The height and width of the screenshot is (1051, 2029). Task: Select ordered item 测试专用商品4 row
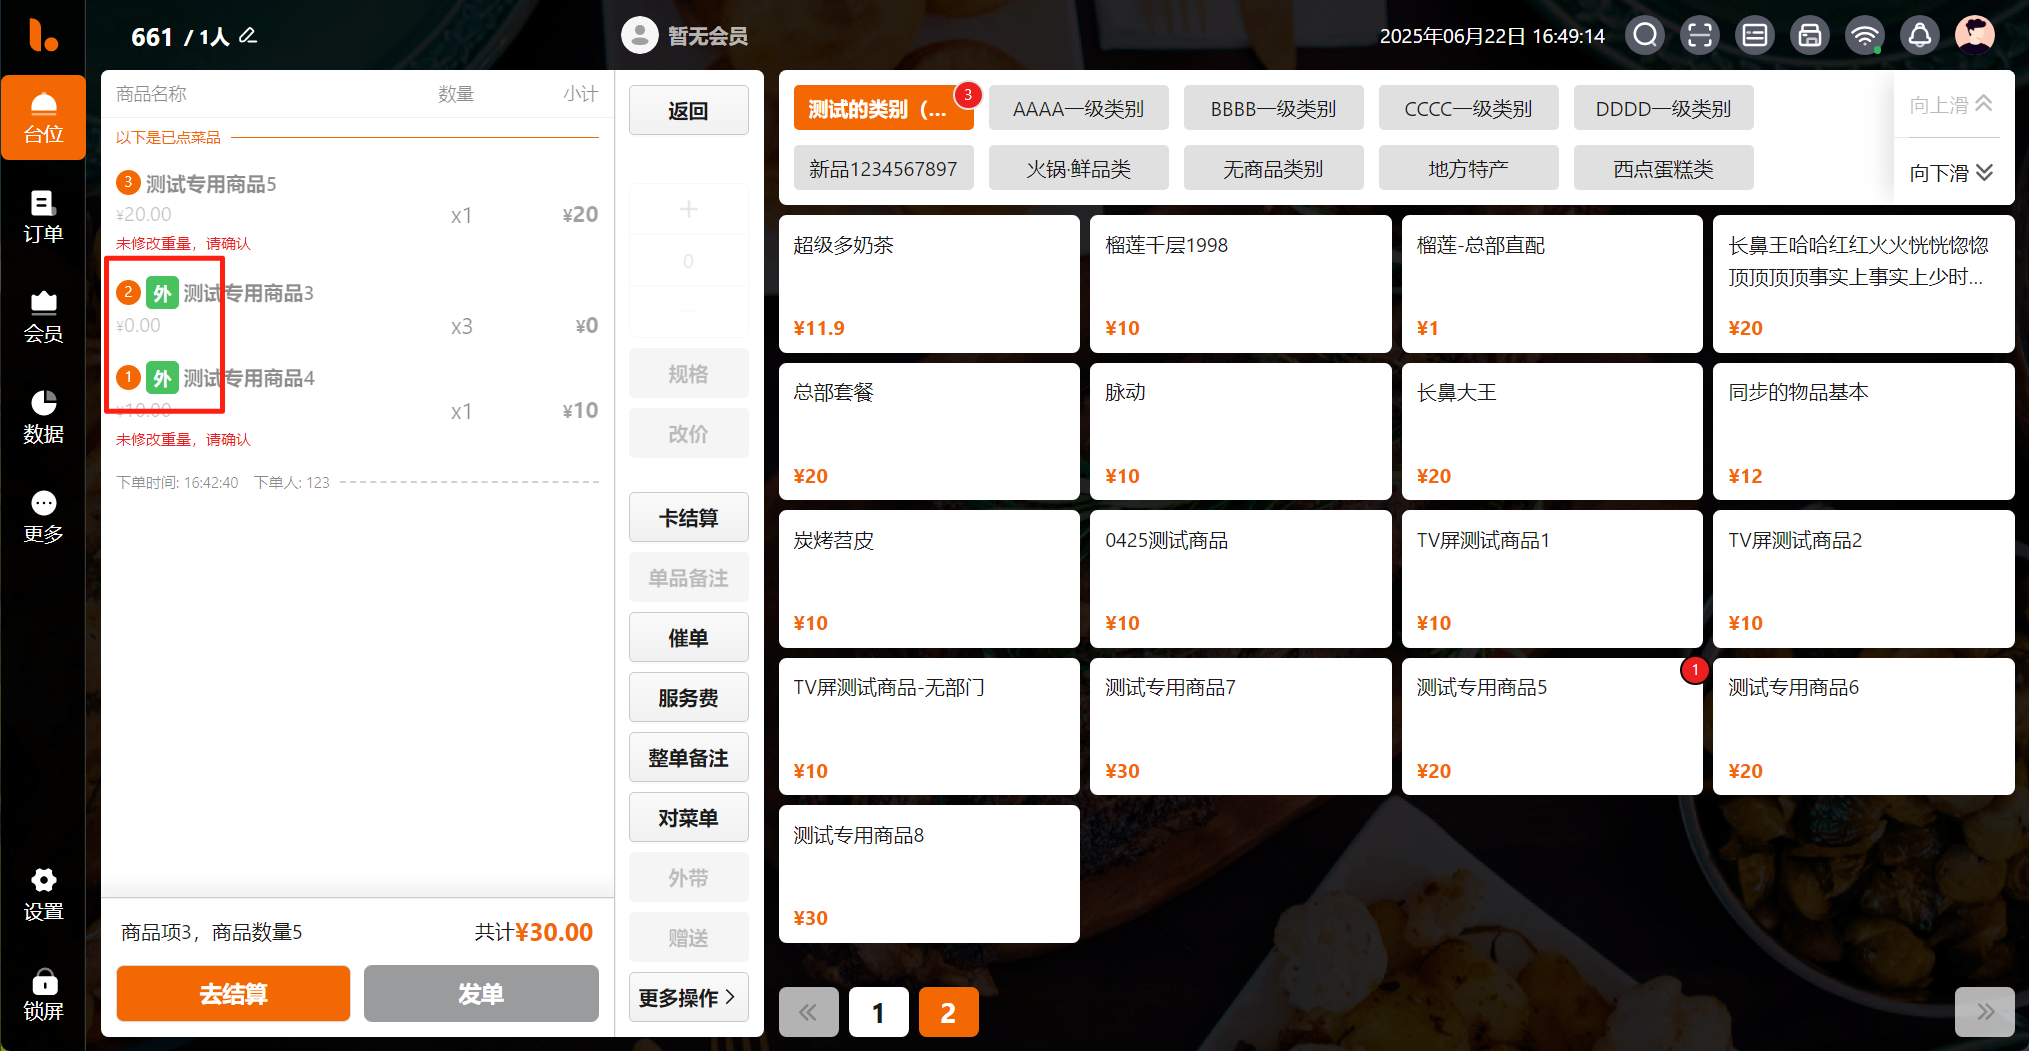point(357,403)
